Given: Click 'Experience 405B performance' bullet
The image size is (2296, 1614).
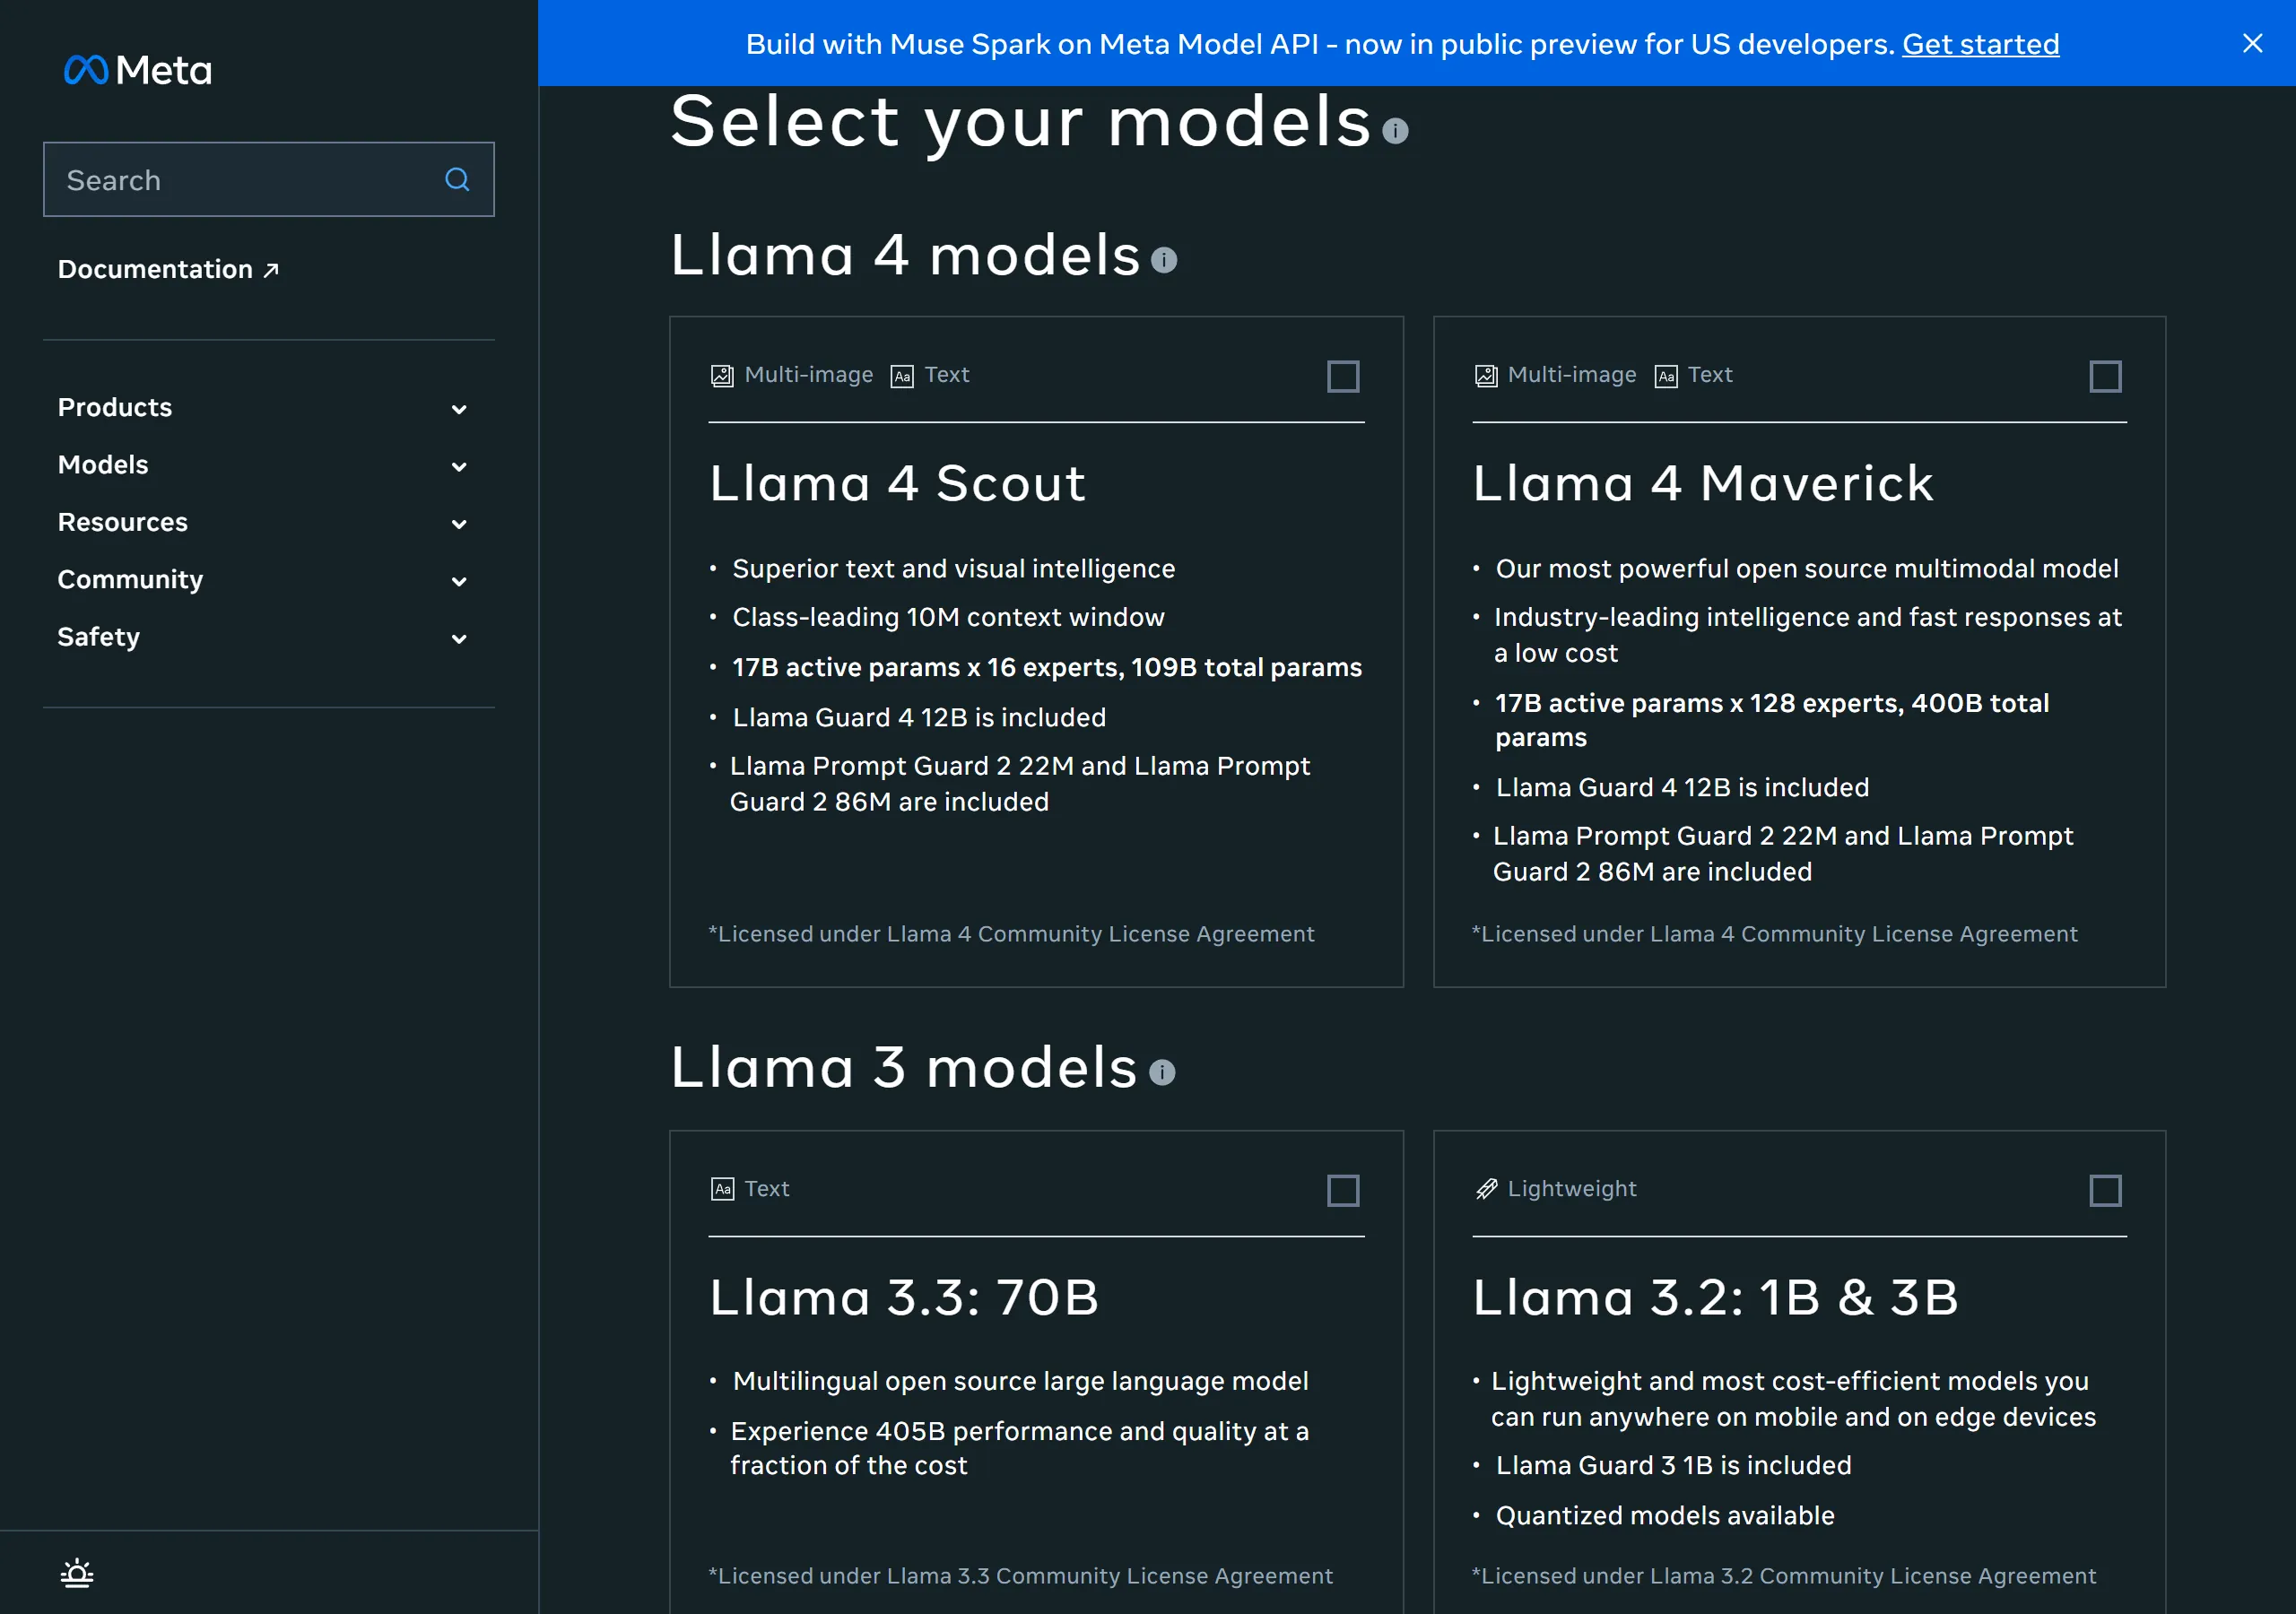Looking at the screenshot, I should 1019,1448.
